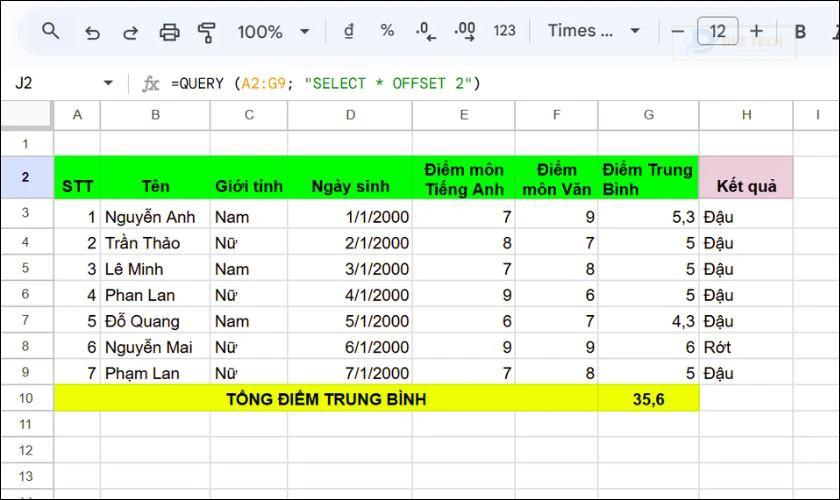This screenshot has width=840, height=500.
Task: Click cell Phan Lan
Action: 155,295
